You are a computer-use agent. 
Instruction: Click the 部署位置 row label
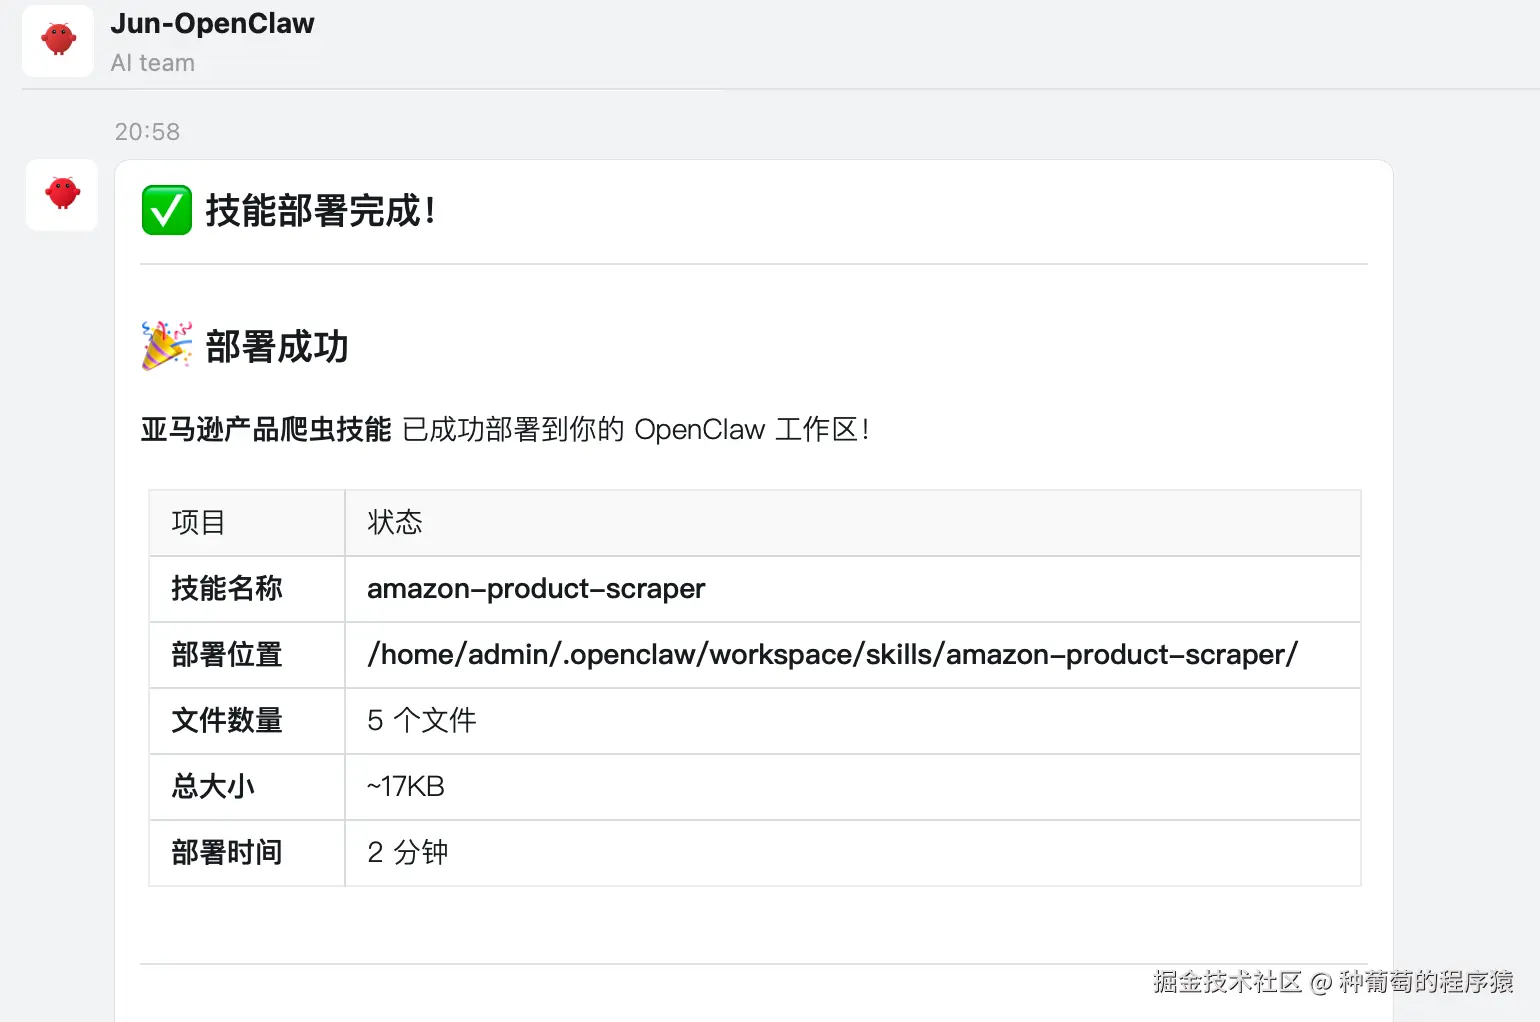coord(227,655)
